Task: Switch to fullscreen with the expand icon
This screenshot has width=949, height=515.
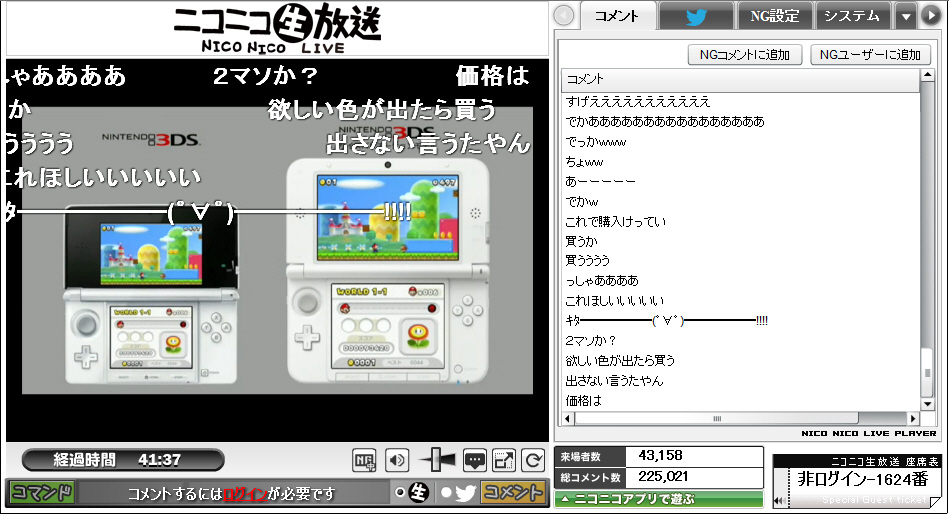Action: point(504,461)
